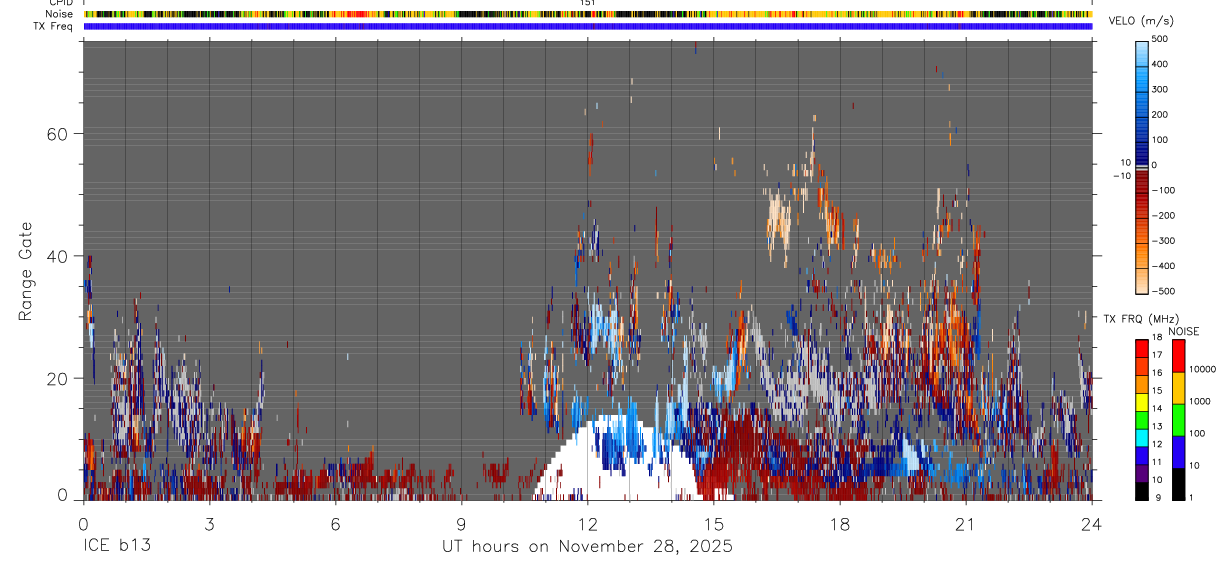Viewport: 1228px width, 567px height.
Task: Click the red swatch in the NOISE legend
Action: (1179, 356)
